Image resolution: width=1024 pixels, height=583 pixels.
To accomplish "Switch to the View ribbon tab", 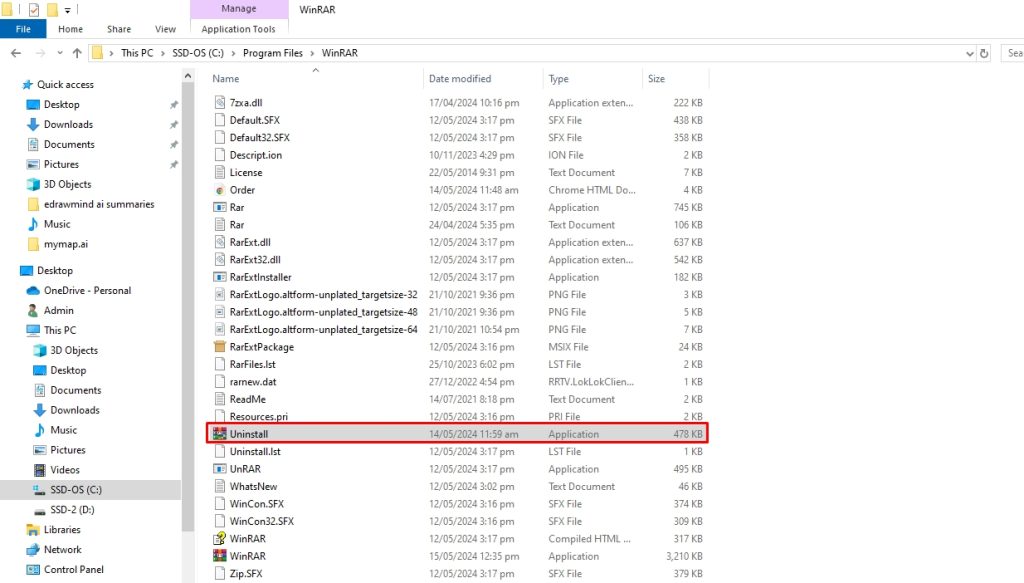I will point(165,29).
